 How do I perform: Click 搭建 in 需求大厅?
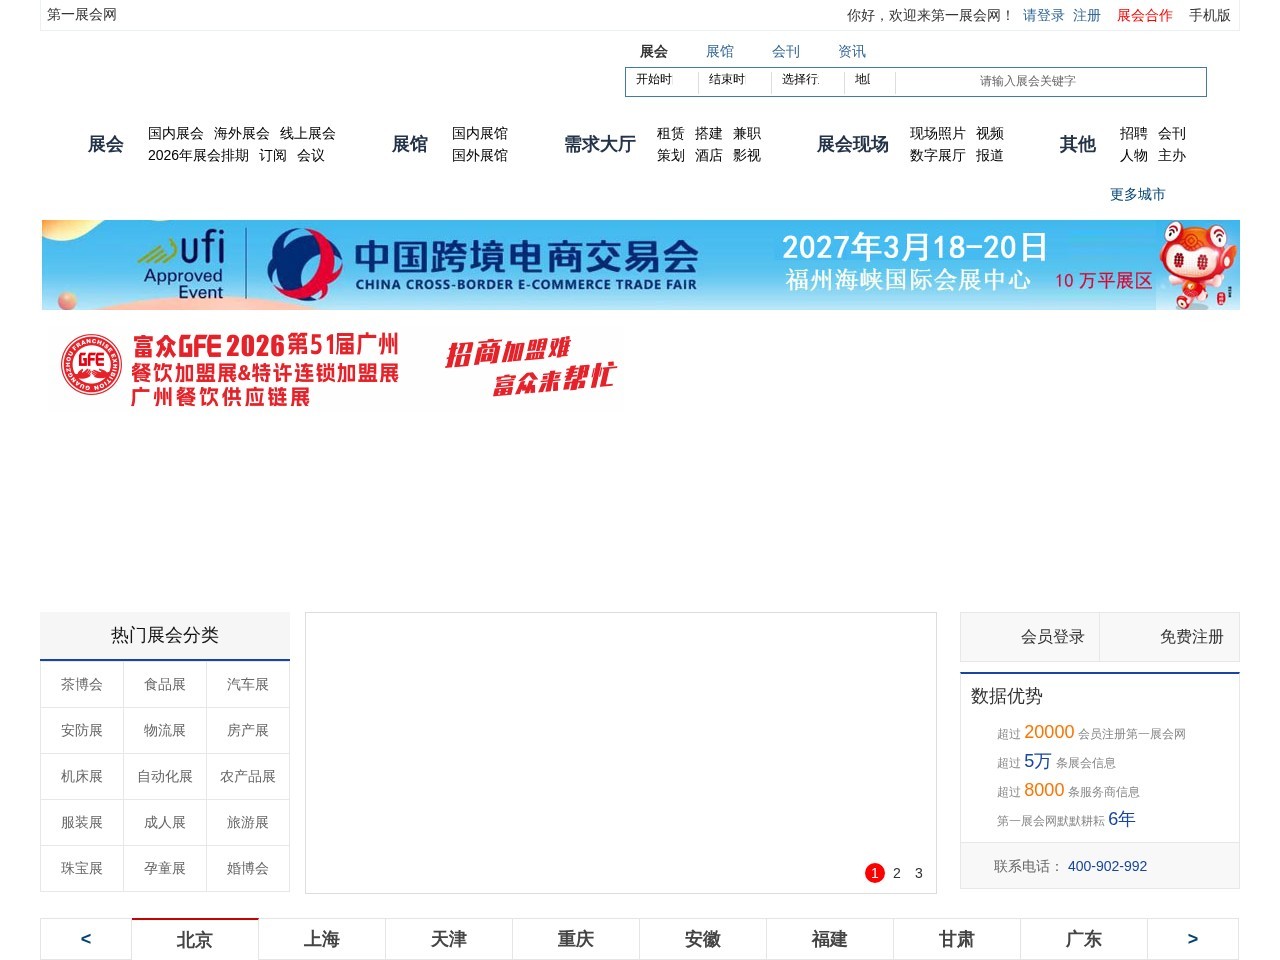709,133
